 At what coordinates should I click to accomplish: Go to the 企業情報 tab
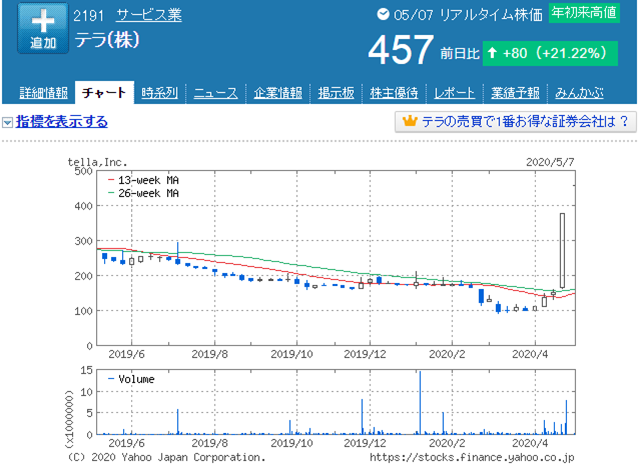click(x=278, y=93)
